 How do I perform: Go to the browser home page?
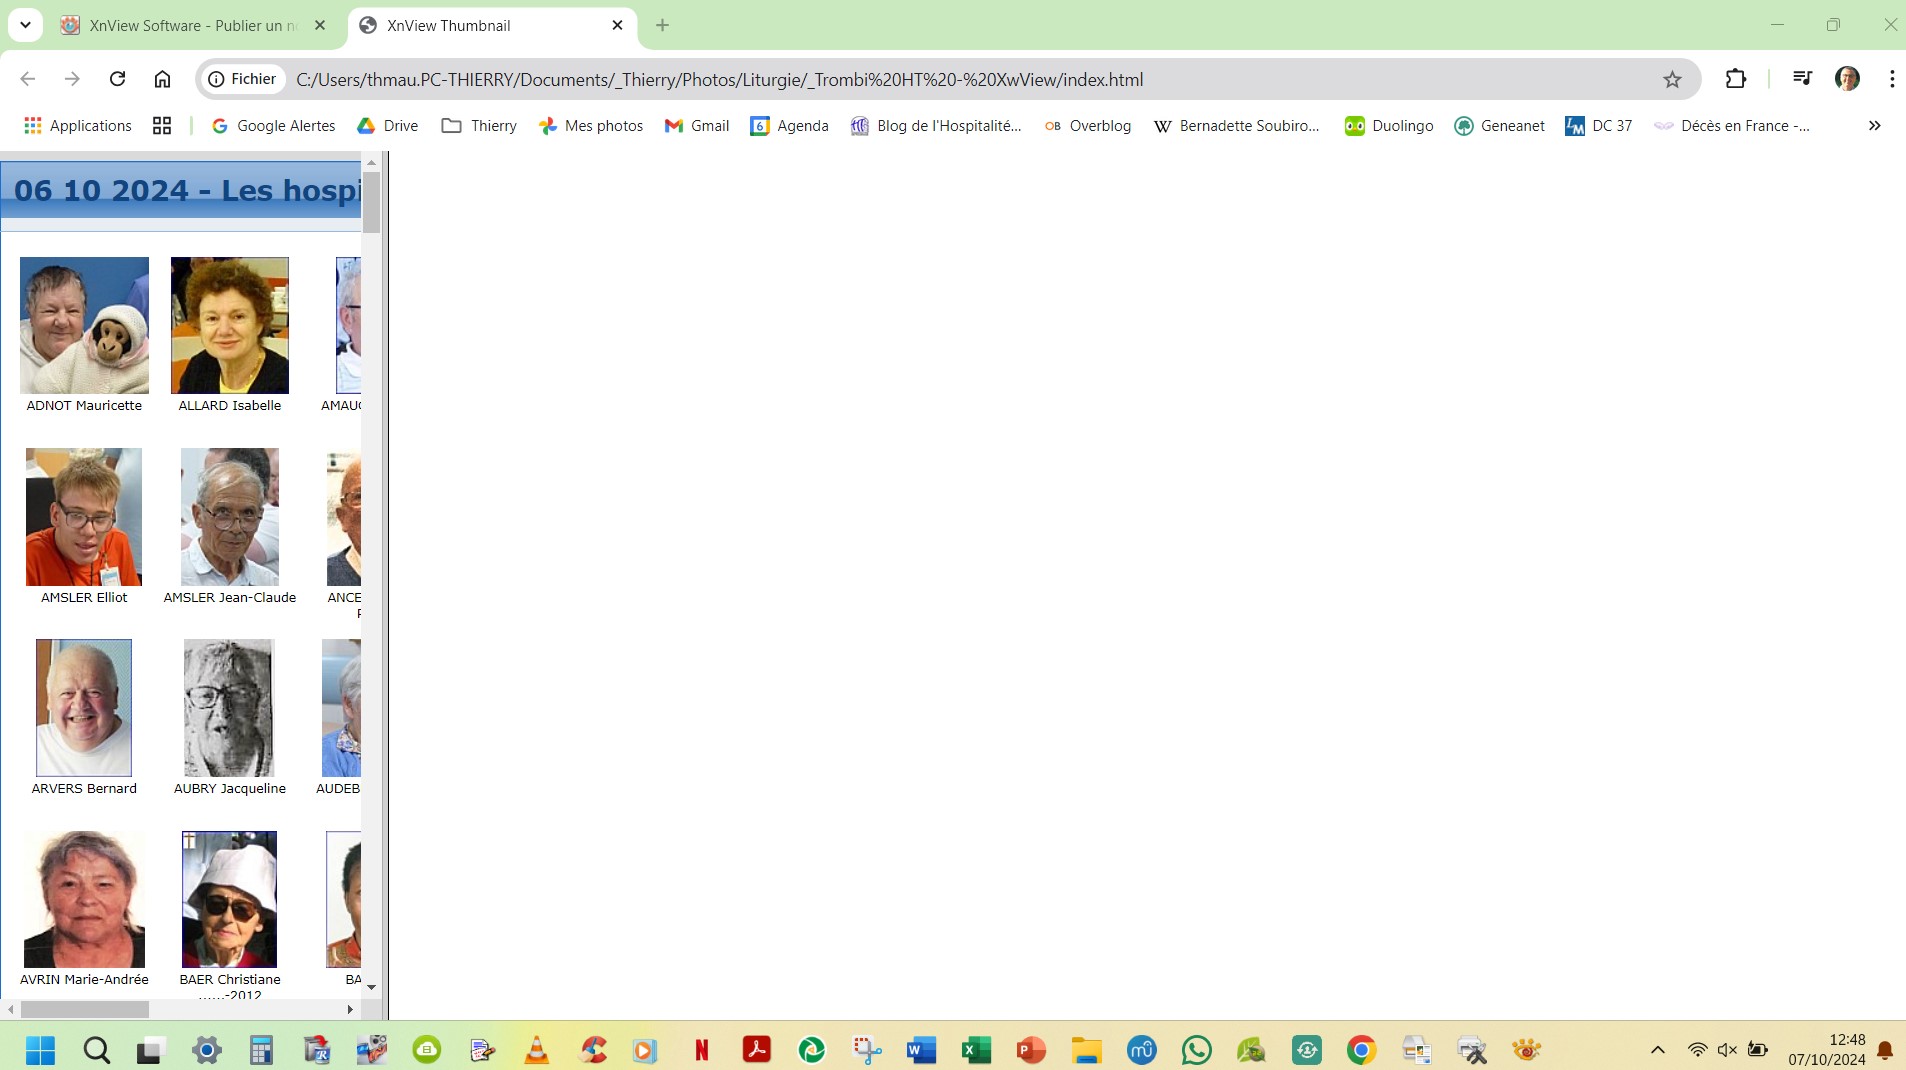[x=162, y=79]
